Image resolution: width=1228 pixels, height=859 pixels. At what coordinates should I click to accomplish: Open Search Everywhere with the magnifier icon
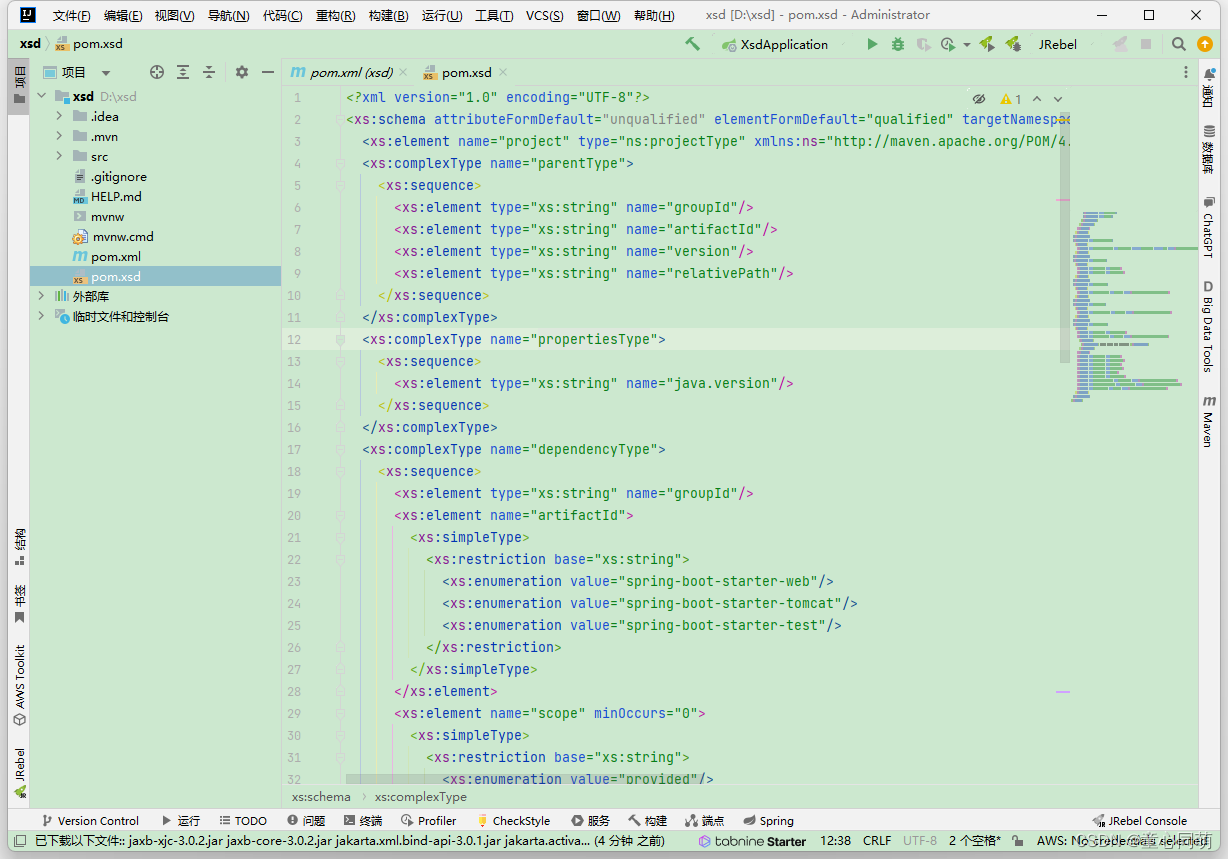1179,44
